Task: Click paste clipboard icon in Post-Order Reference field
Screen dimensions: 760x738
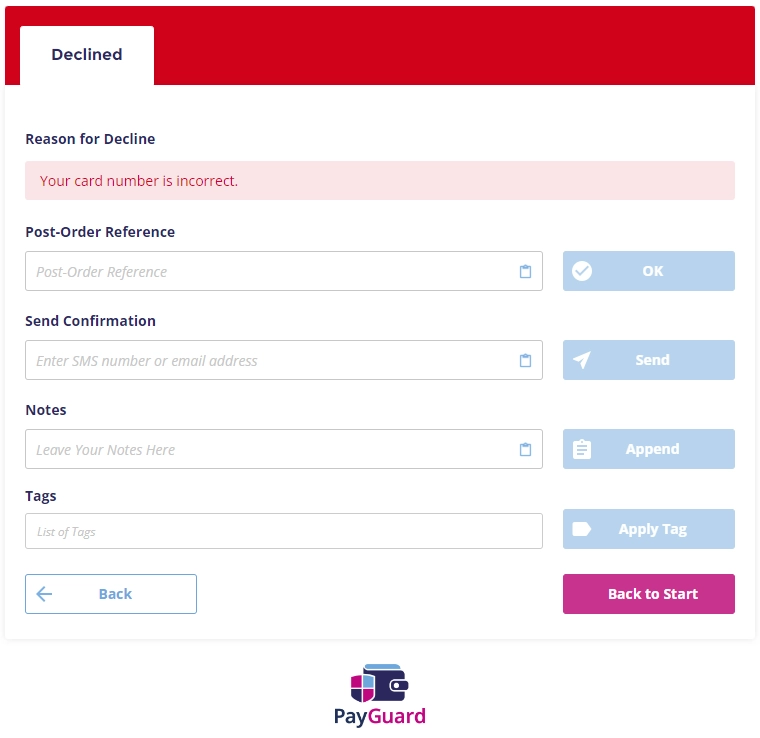Action: click(525, 272)
